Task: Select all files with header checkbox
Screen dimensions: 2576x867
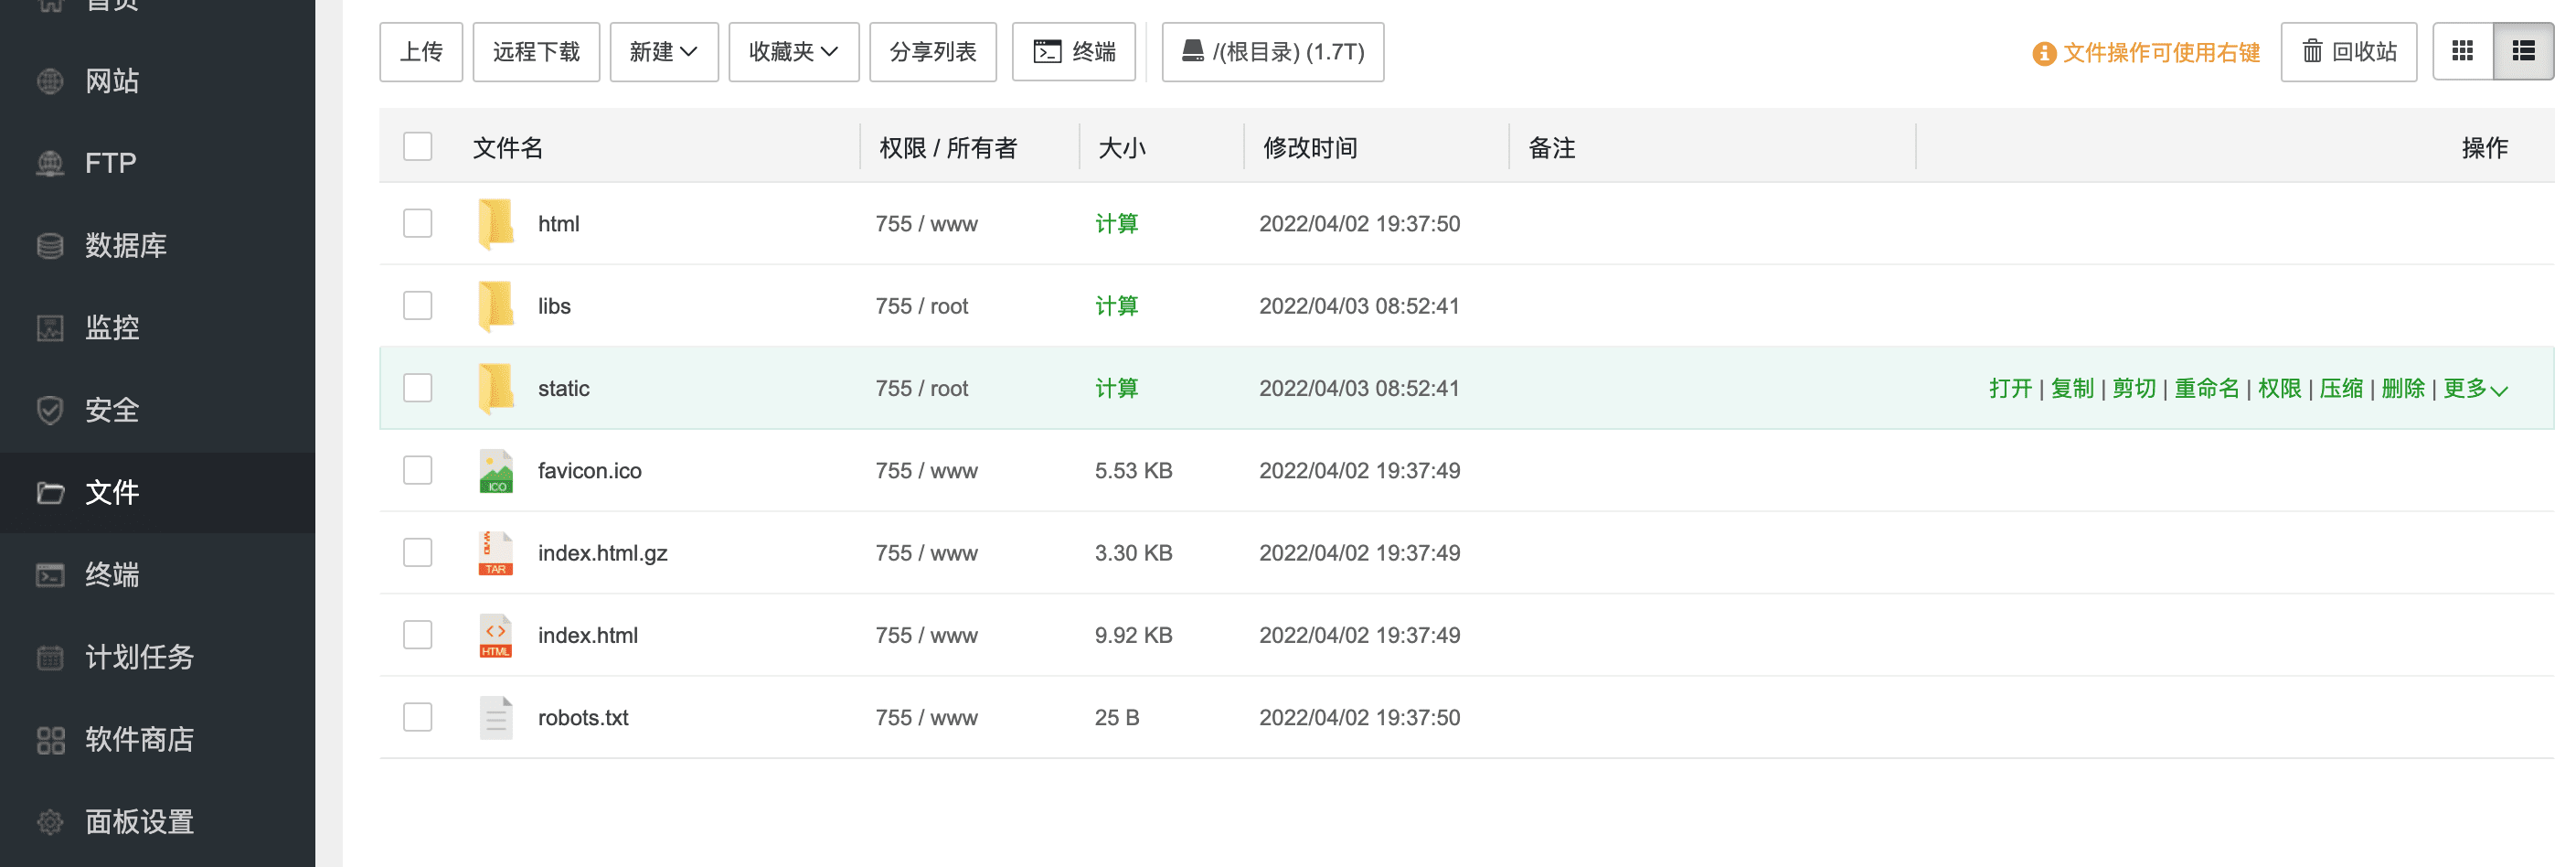Action: [418, 147]
